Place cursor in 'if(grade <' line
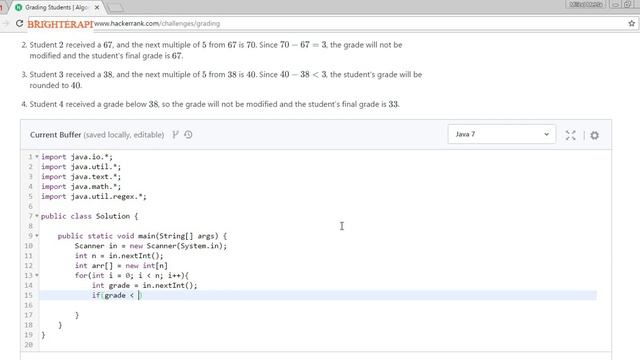This screenshot has height=360, width=640. tap(117, 295)
